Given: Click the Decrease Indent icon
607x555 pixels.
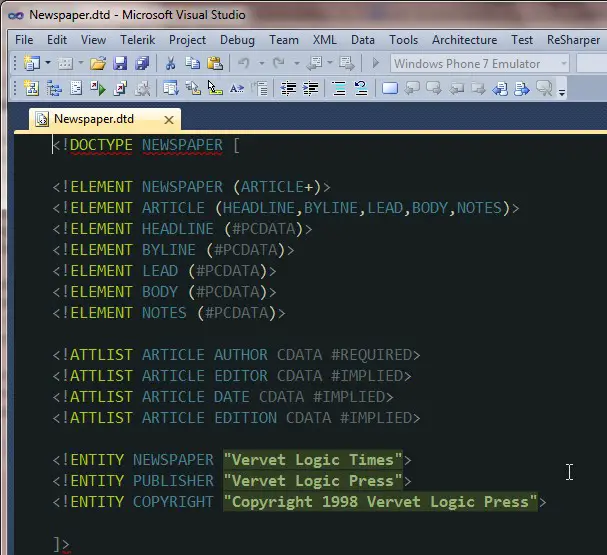Looking at the screenshot, I should click(x=288, y=89).
